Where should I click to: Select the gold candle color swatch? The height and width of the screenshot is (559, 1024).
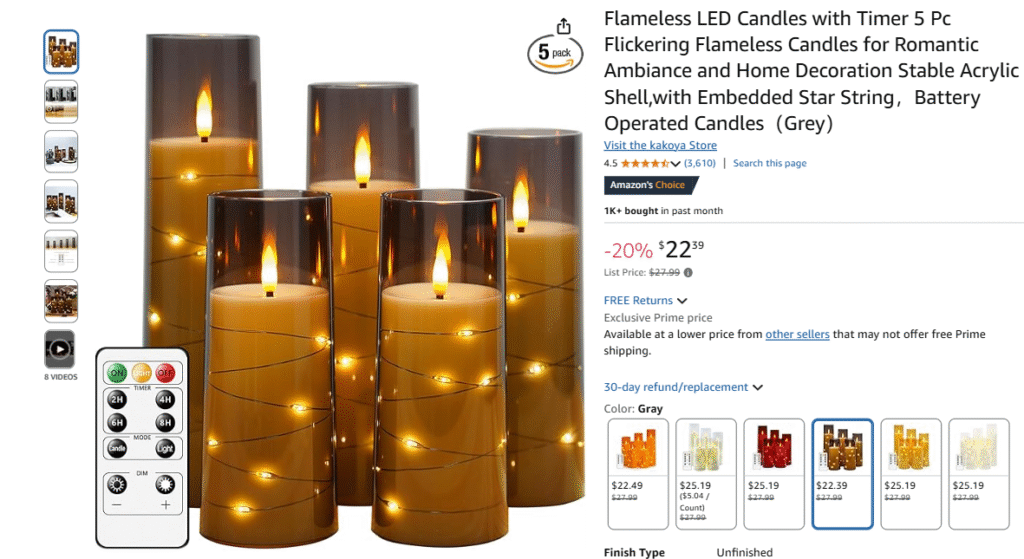tap(910, 474)
